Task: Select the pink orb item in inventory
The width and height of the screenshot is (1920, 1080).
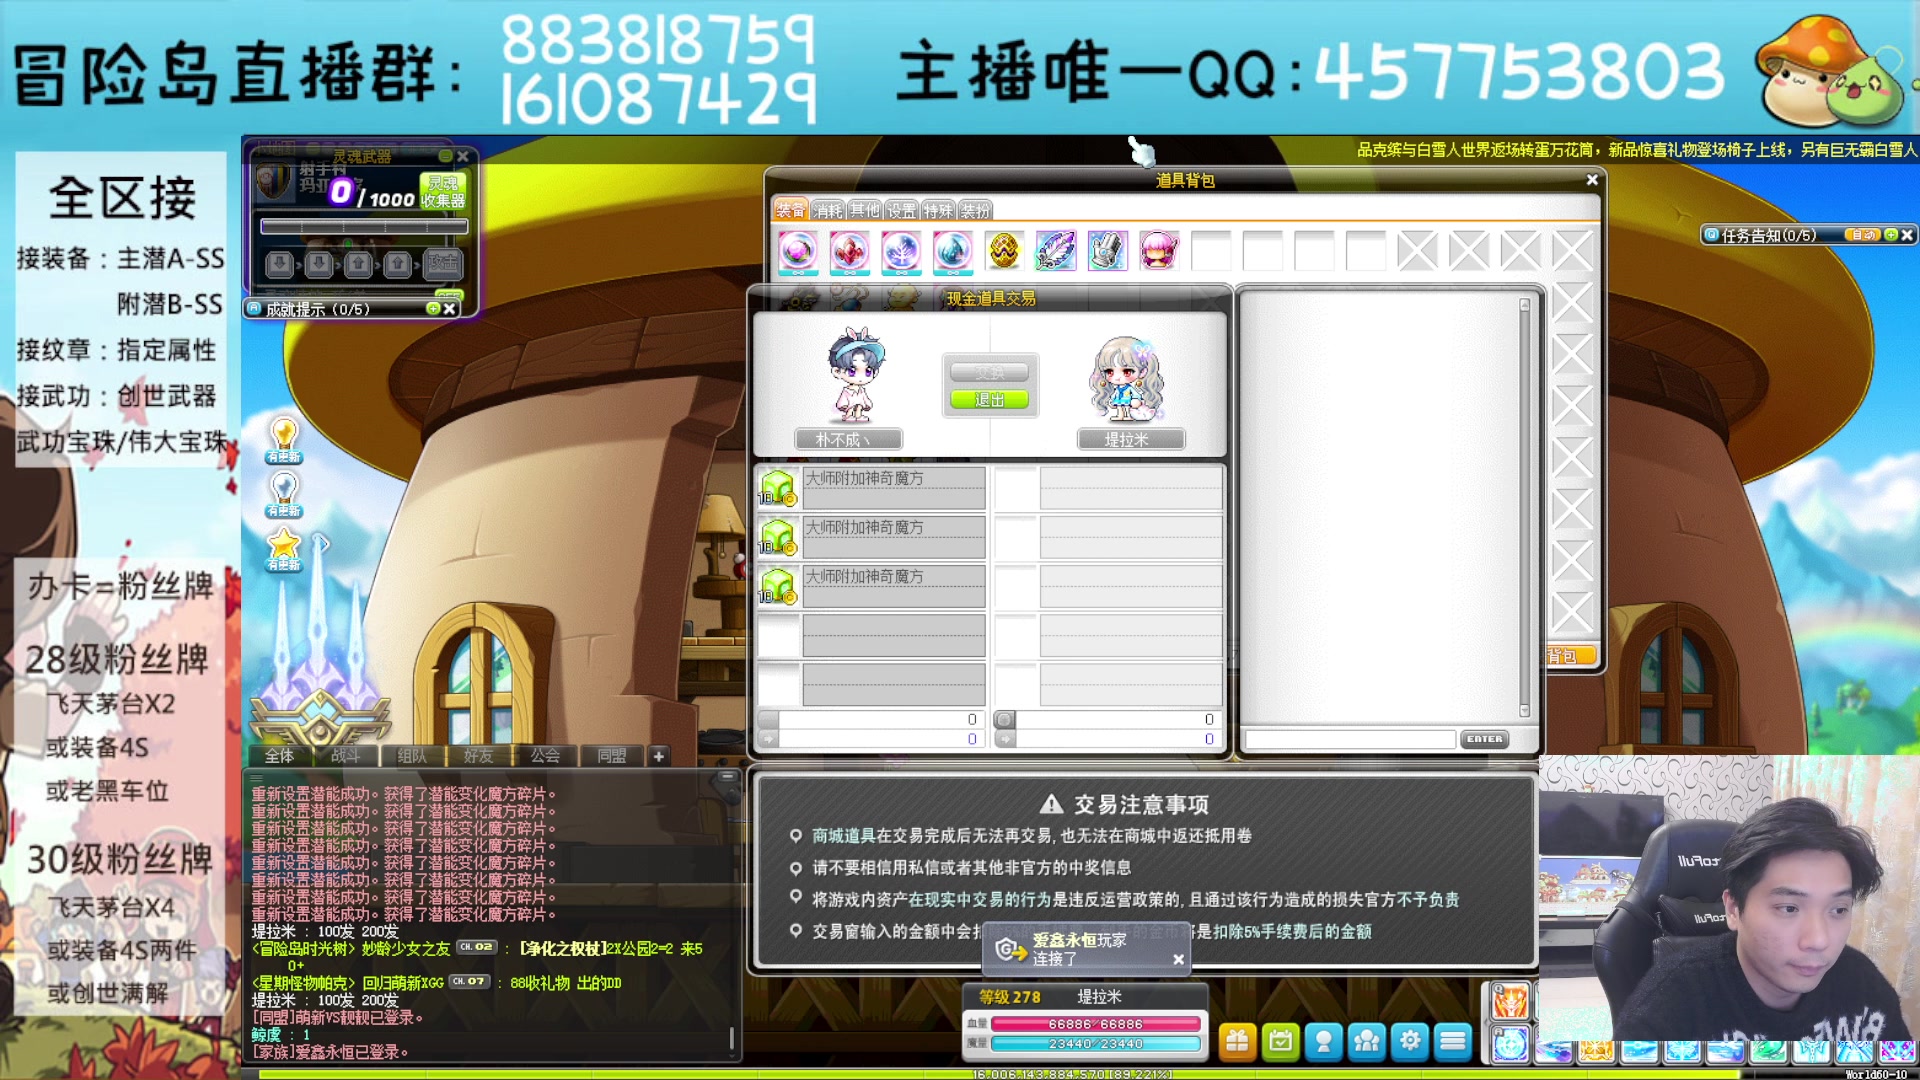Action: pos(797,250)
